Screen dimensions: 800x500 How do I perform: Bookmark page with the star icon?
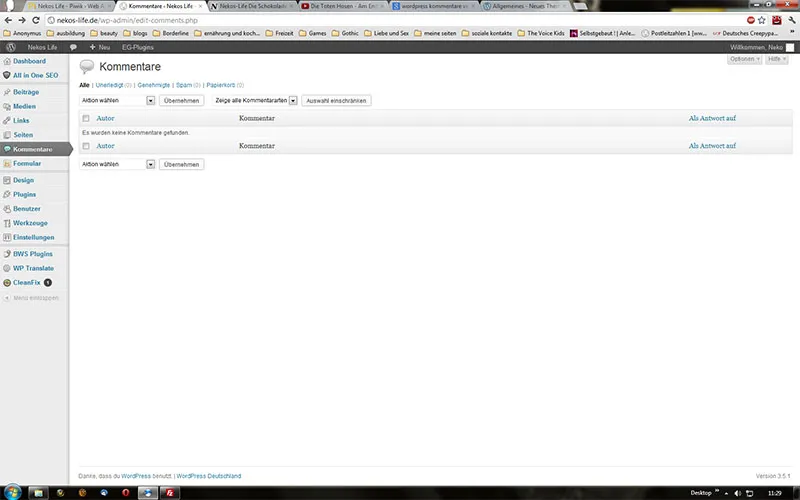pos(762,20)
